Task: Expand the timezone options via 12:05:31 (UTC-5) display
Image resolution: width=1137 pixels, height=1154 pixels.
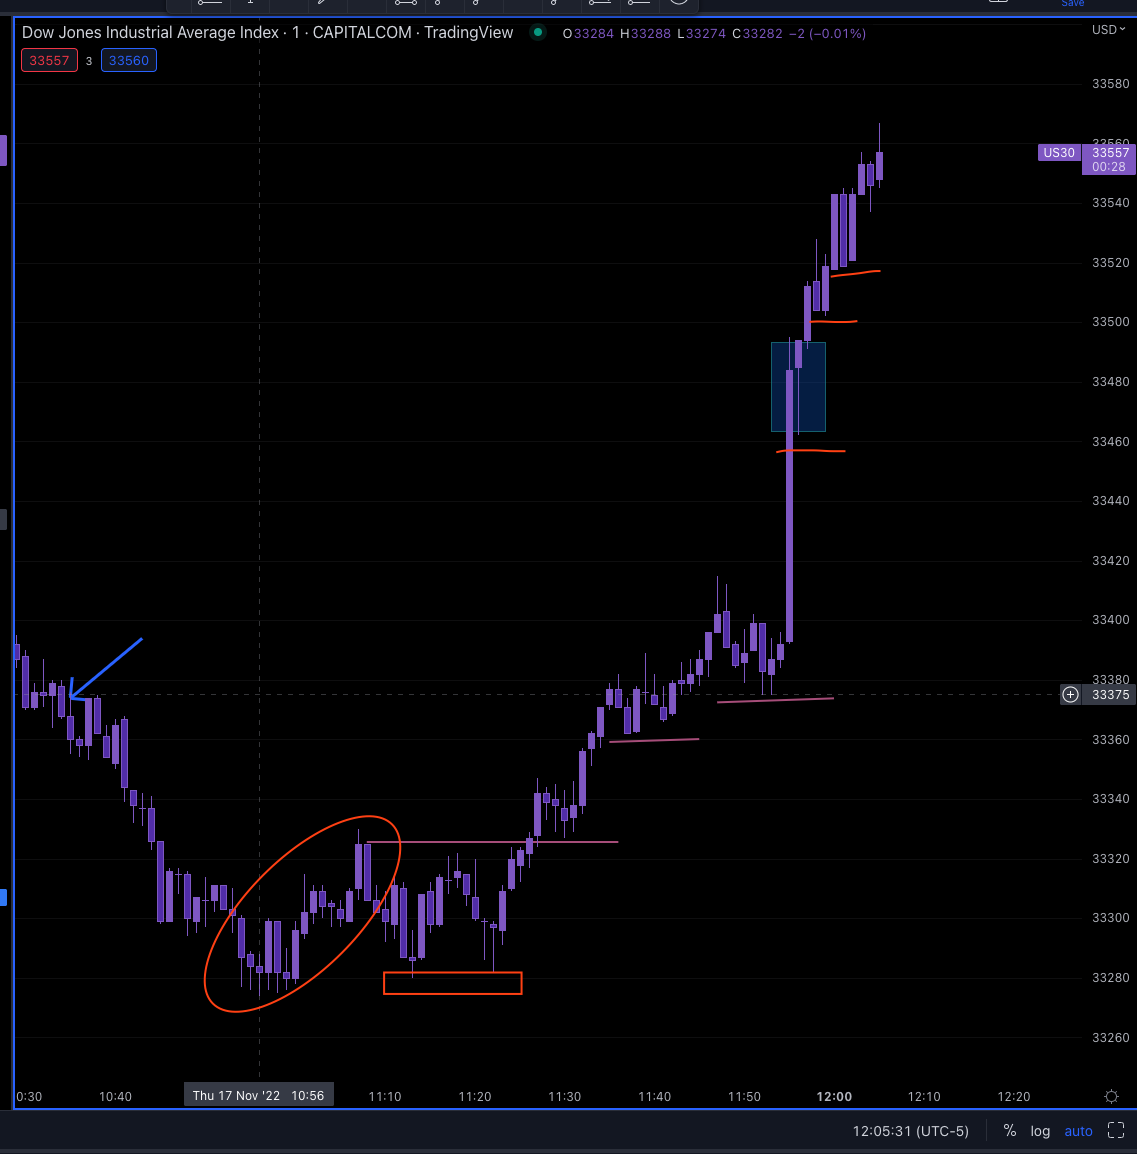Action: coord(910,1131)
